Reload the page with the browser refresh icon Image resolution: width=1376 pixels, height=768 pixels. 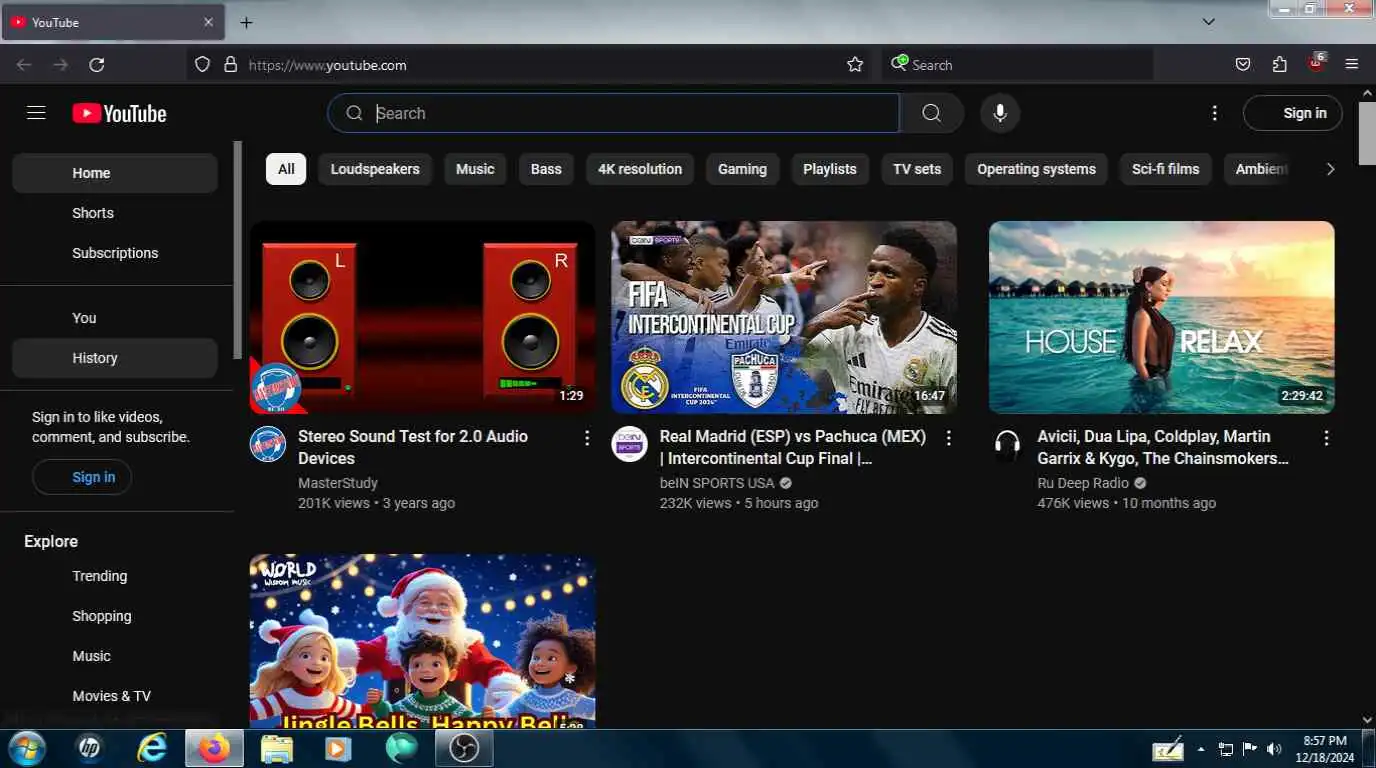coord(97,65)
